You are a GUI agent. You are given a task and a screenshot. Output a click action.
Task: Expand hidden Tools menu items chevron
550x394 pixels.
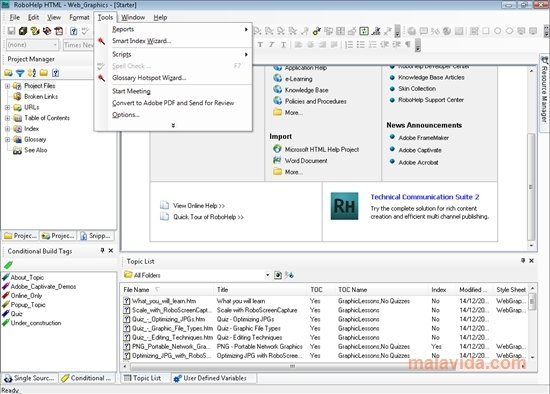173,125
